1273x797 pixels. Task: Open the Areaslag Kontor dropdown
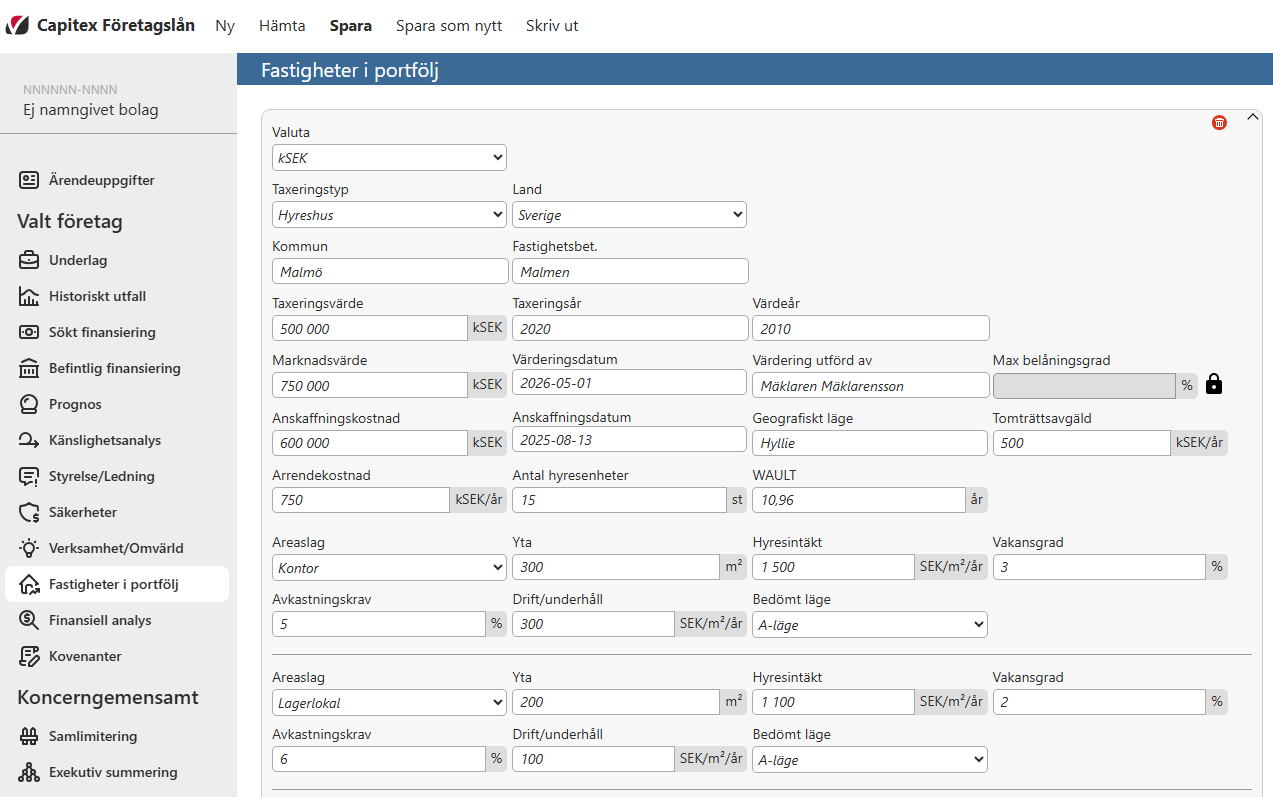click(x=389, y=567)
